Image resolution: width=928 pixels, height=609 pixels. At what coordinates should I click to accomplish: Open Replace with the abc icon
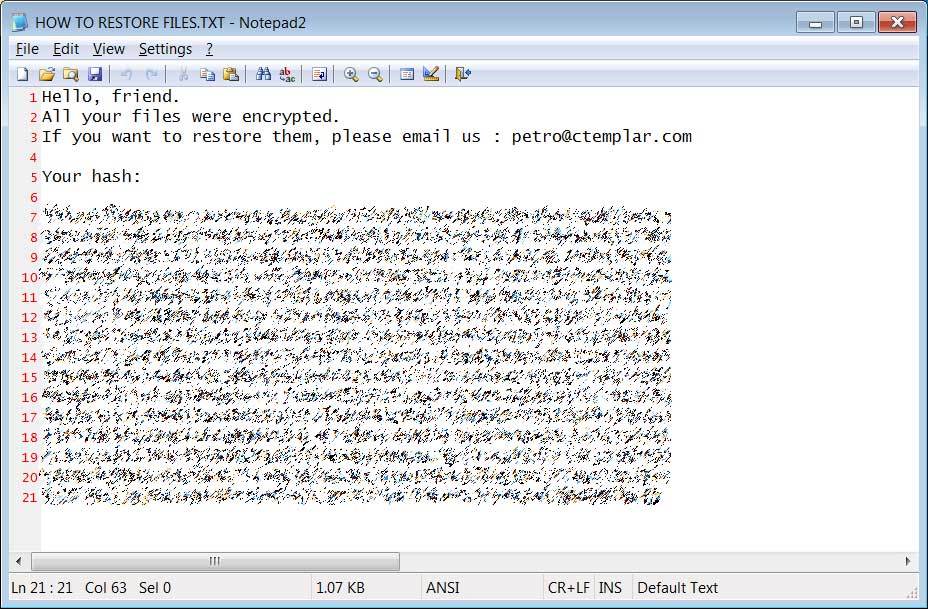pyautogui.click(x=287, y=74)
